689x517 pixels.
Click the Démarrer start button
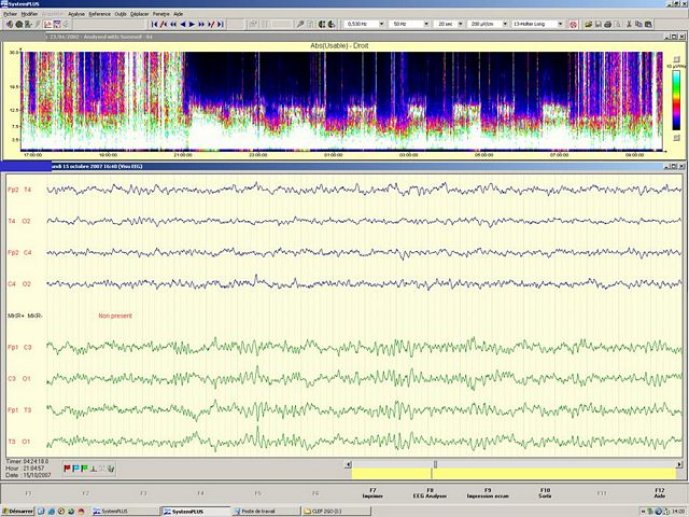18,511
